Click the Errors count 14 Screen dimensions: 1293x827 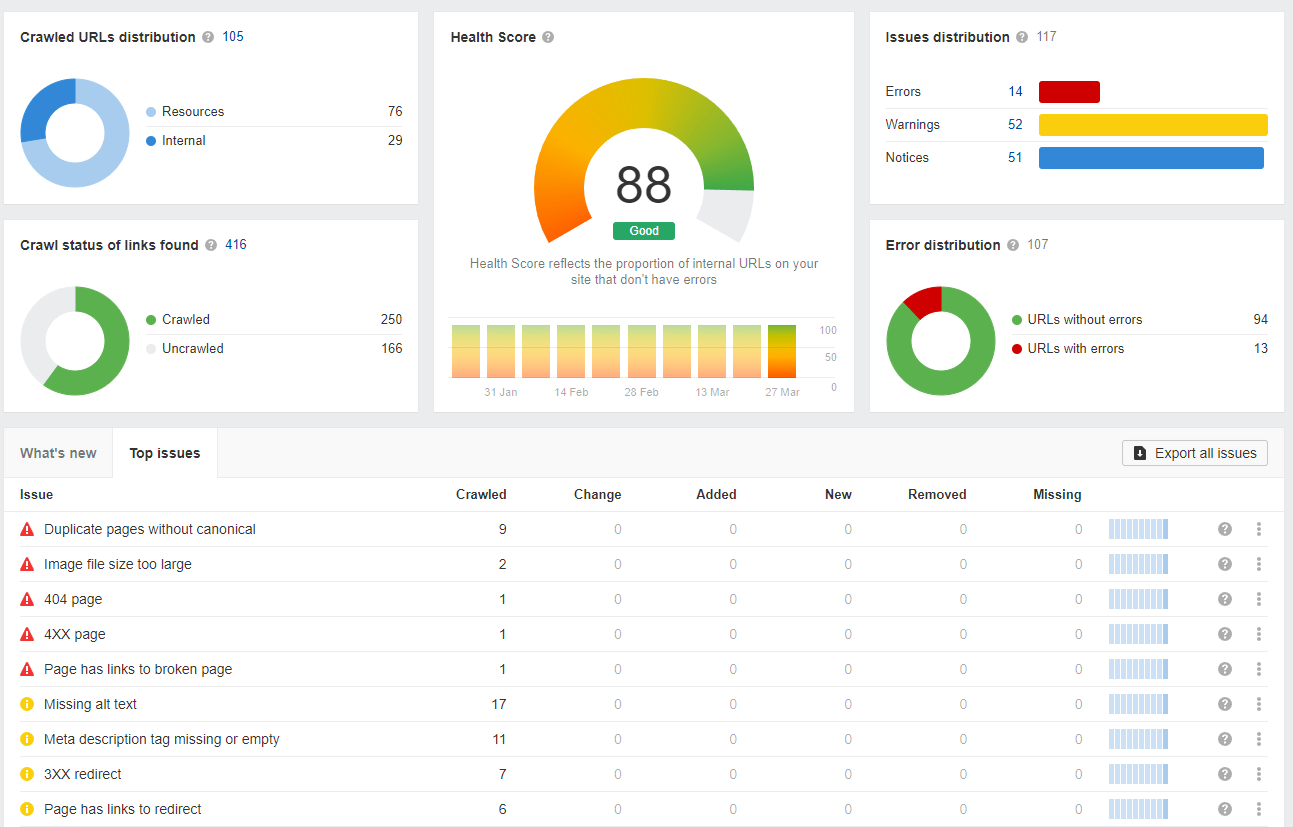(1015, 91)
